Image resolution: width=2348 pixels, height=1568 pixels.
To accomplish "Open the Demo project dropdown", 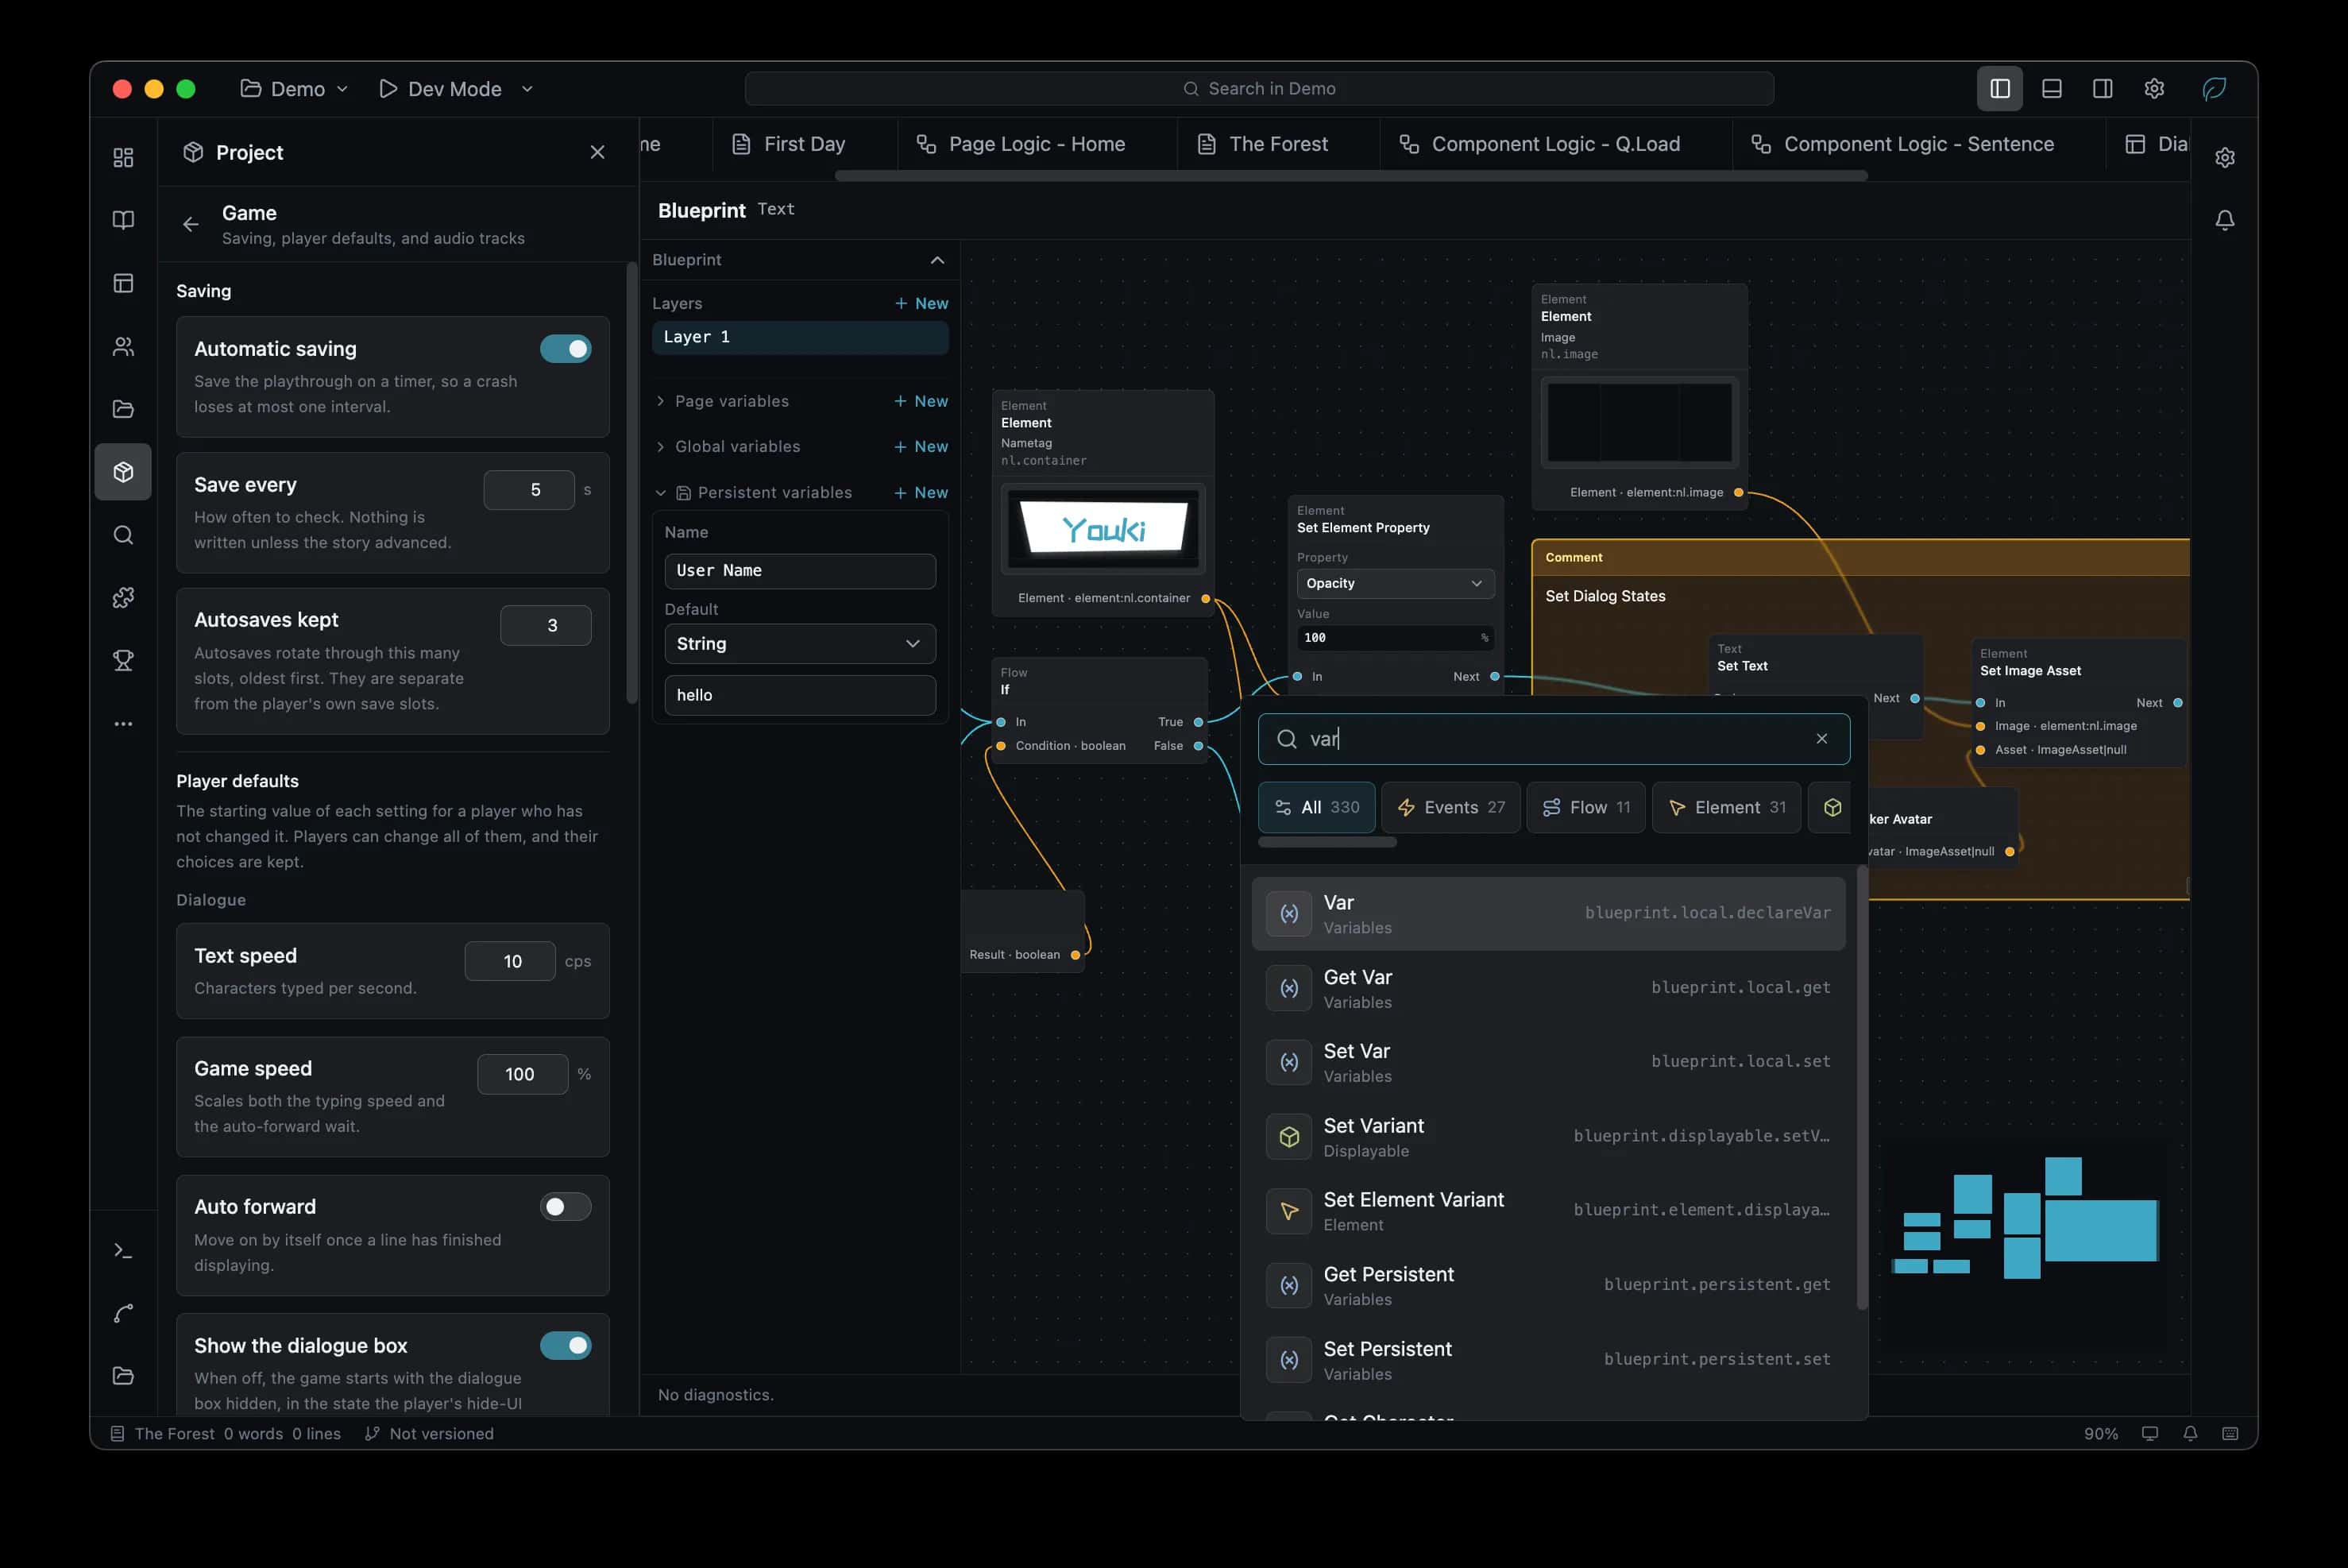I will 294,89.
